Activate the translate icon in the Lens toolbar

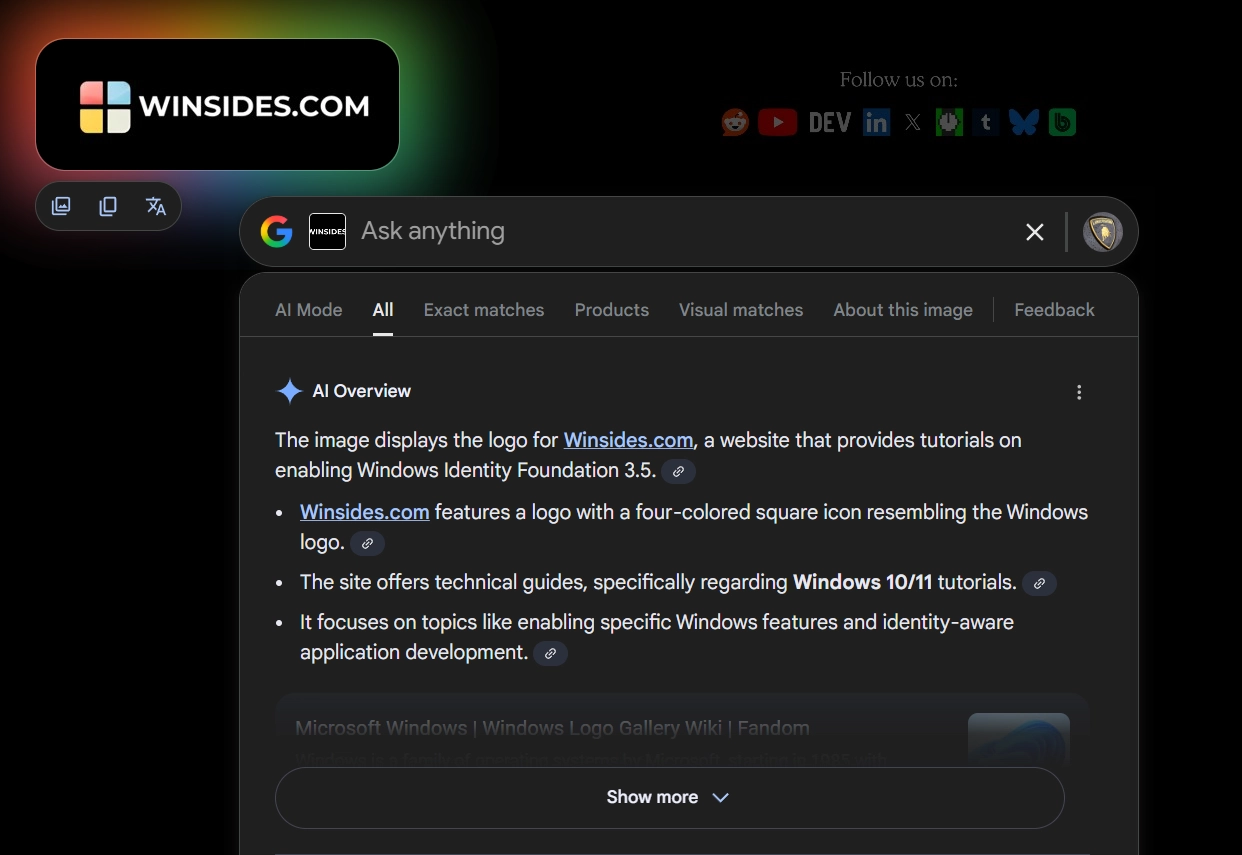point(156,205)
